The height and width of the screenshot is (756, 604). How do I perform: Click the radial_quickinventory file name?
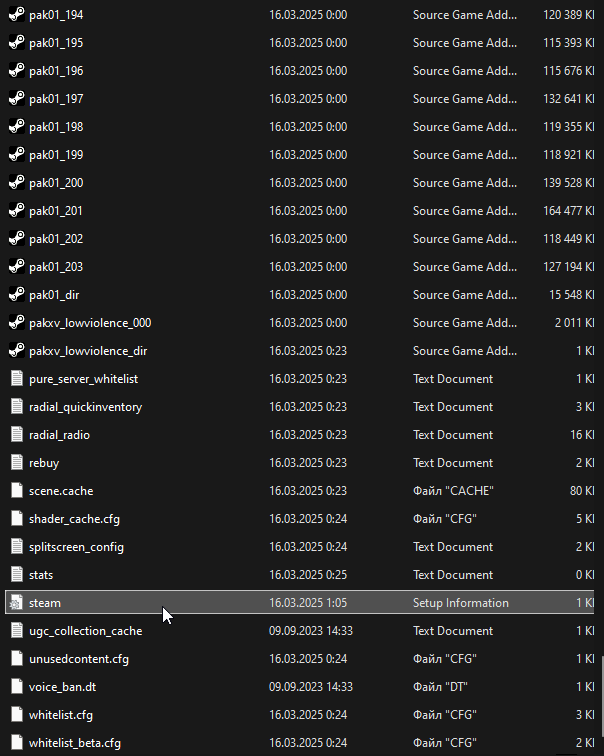85,407
